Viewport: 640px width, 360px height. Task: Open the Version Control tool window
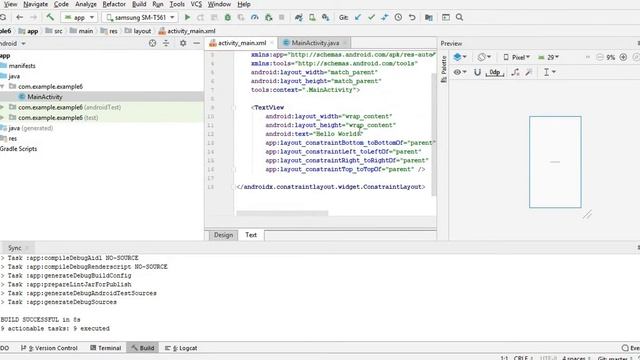[x=49, y=348]
